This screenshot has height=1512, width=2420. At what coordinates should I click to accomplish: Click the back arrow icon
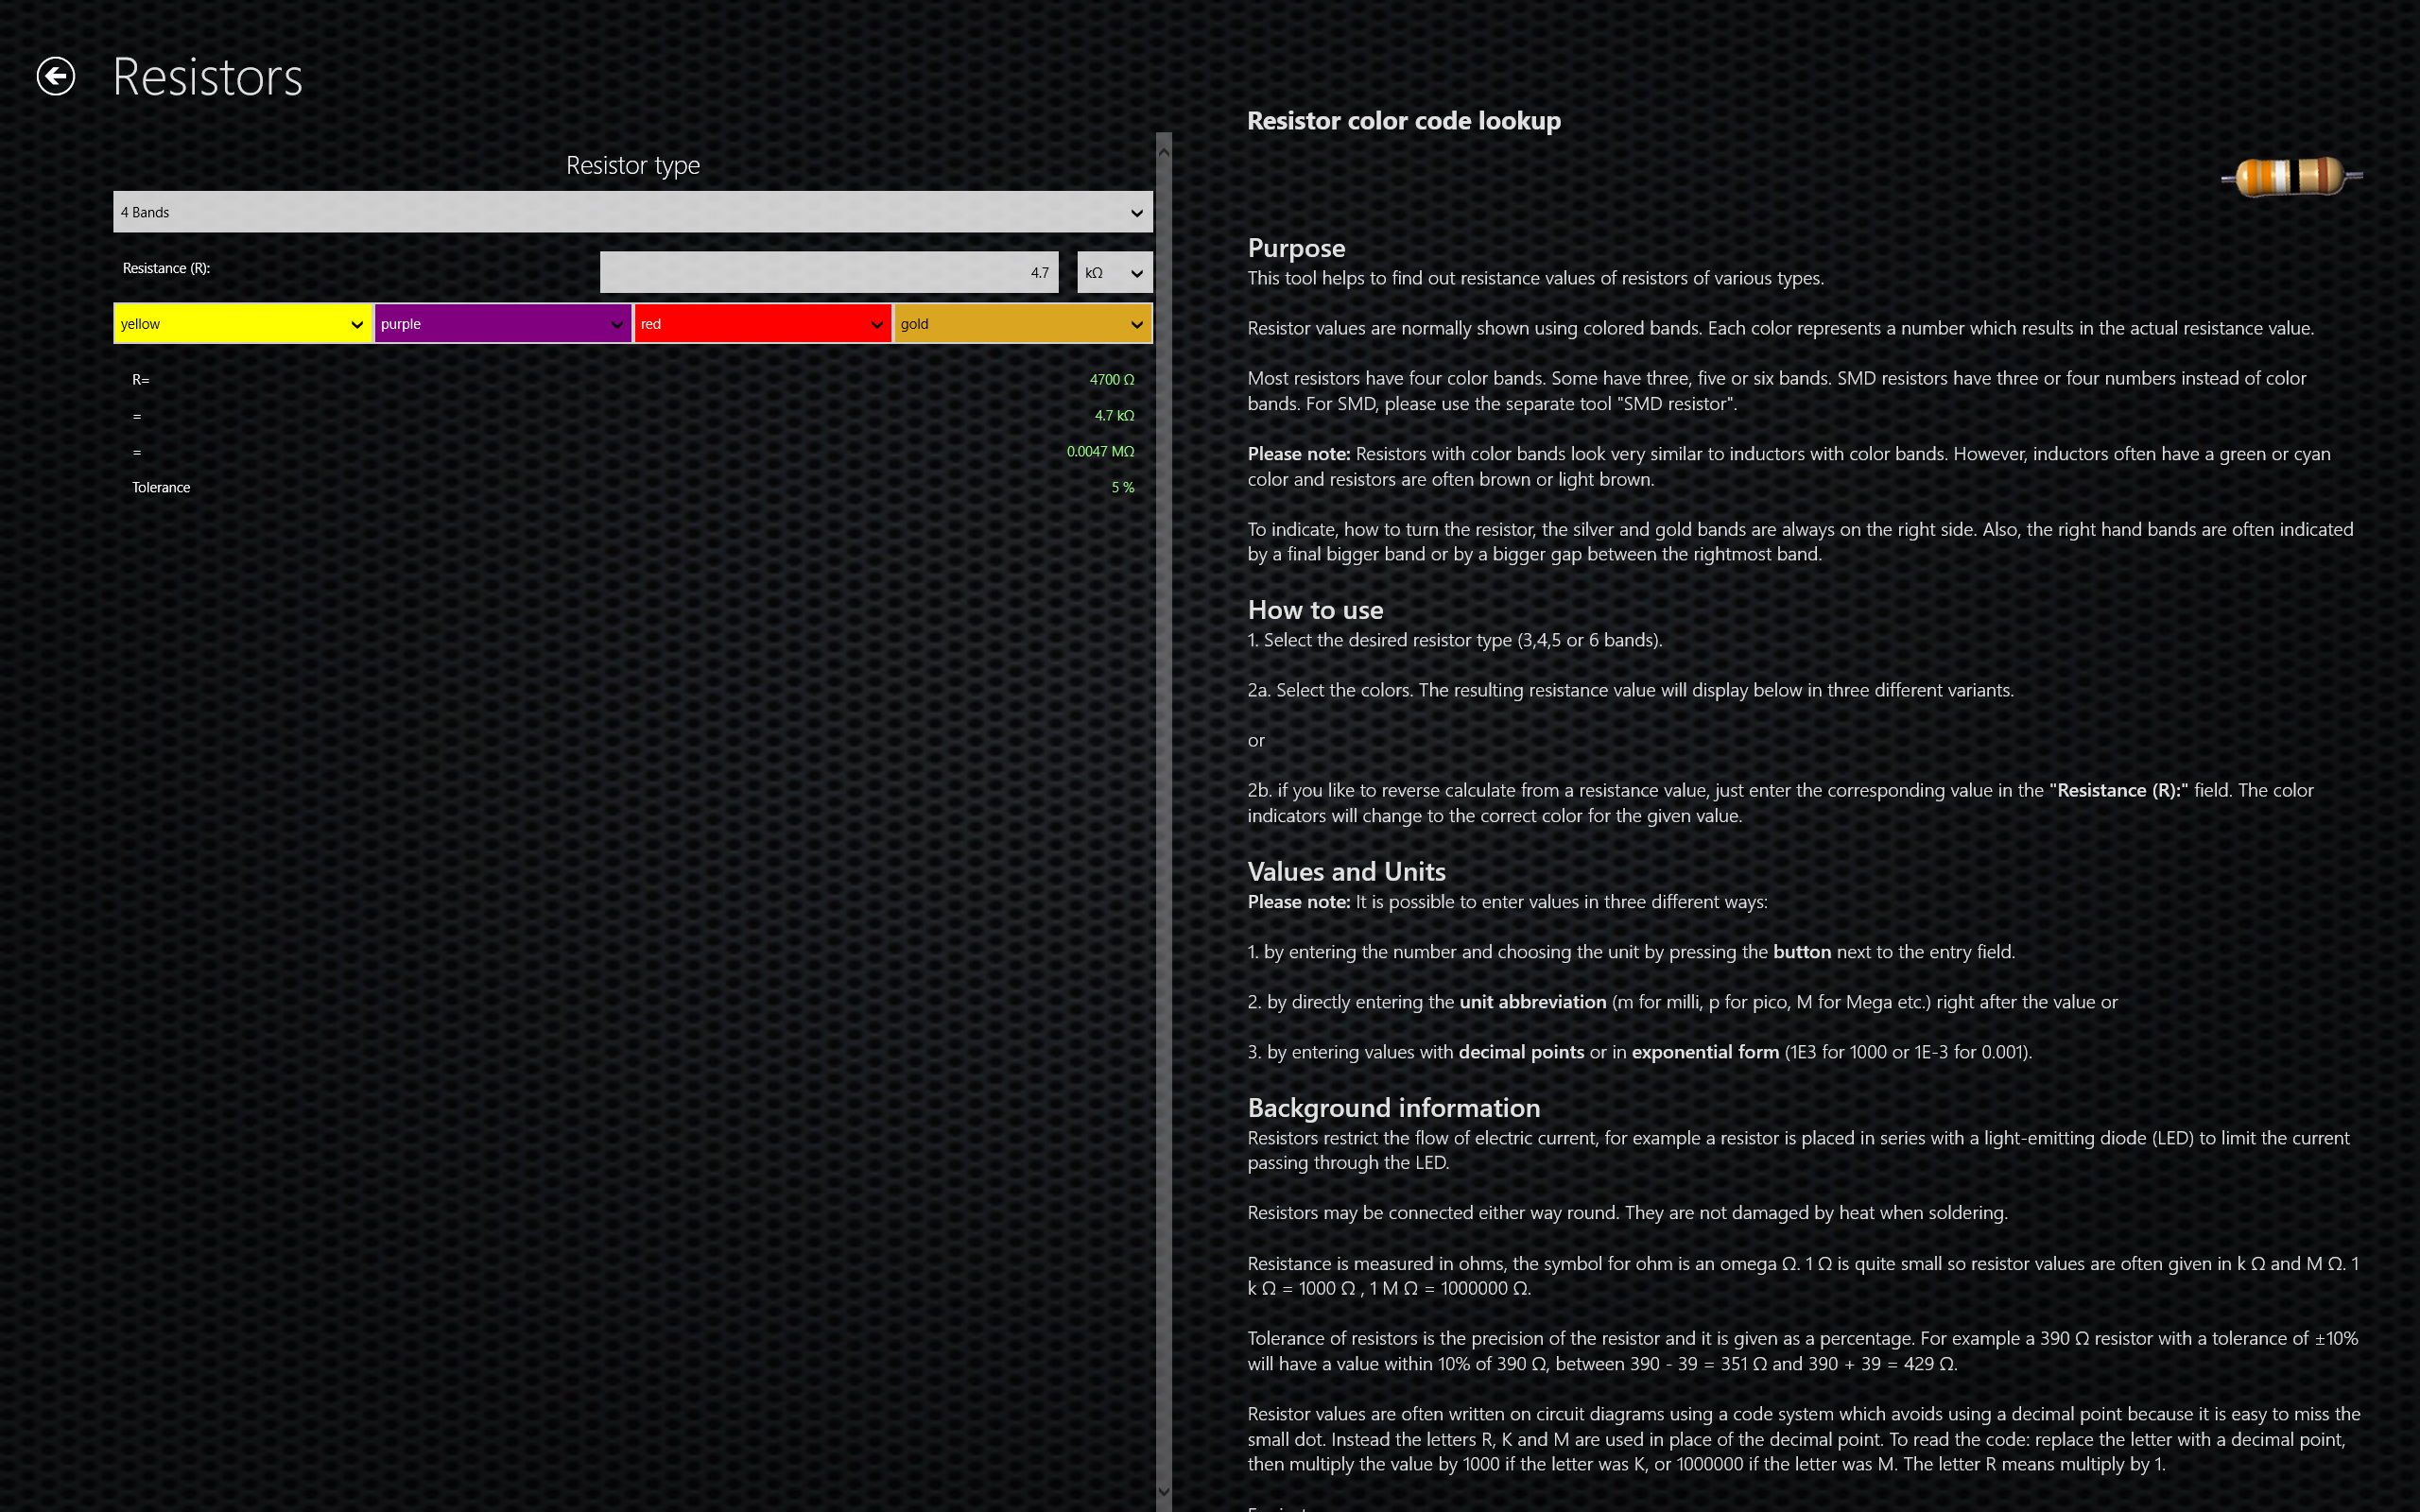(x=56, y=76)
